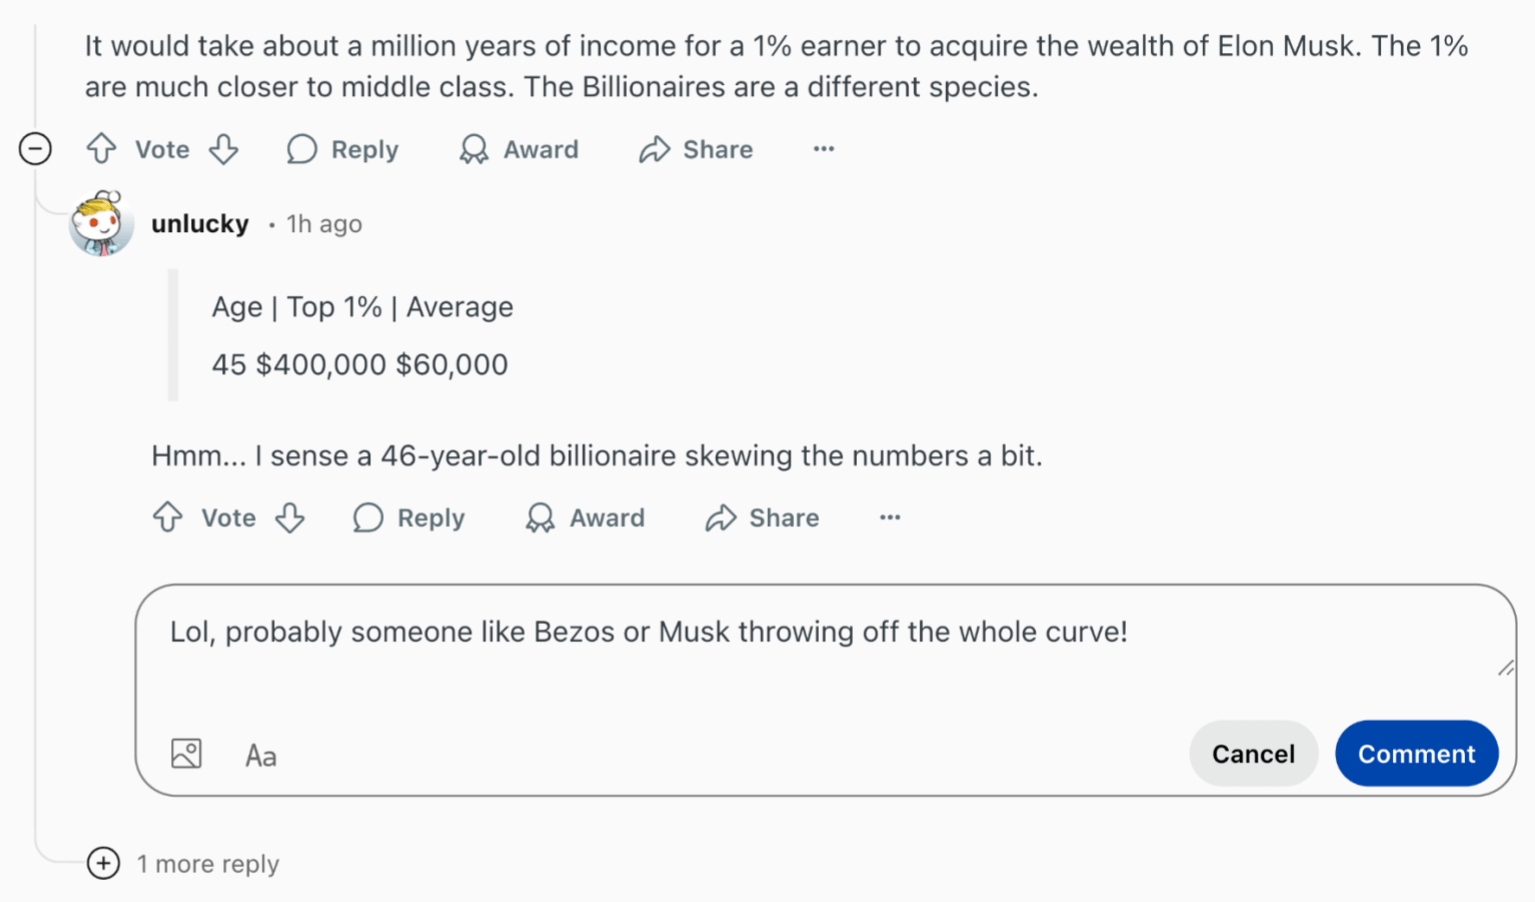Reply to unlucky's comment

409,517
